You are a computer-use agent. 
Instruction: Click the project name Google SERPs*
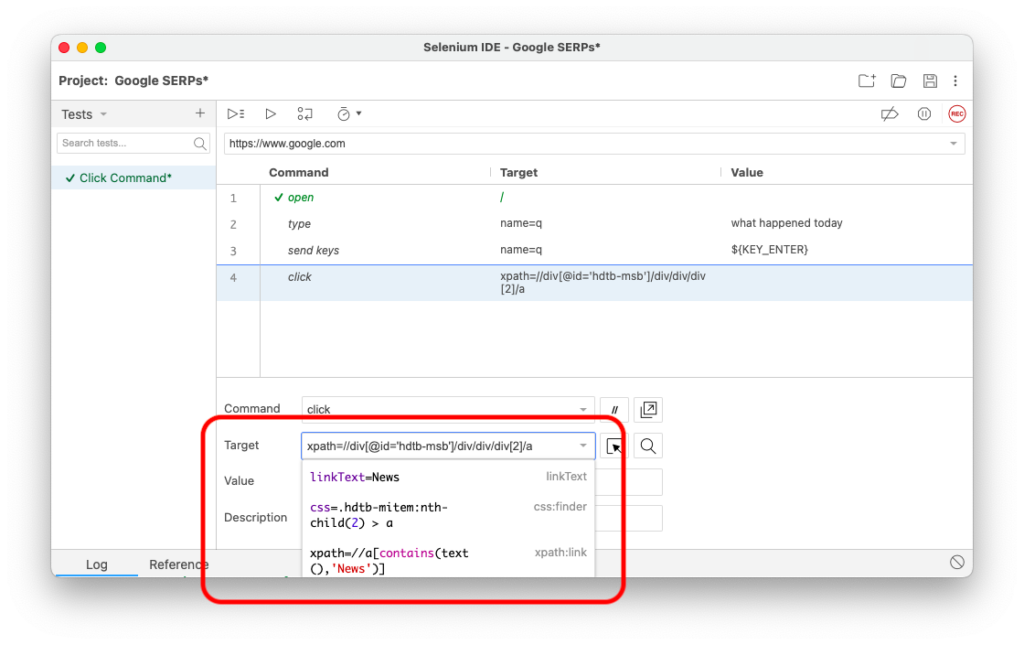(x=161, y=80)
